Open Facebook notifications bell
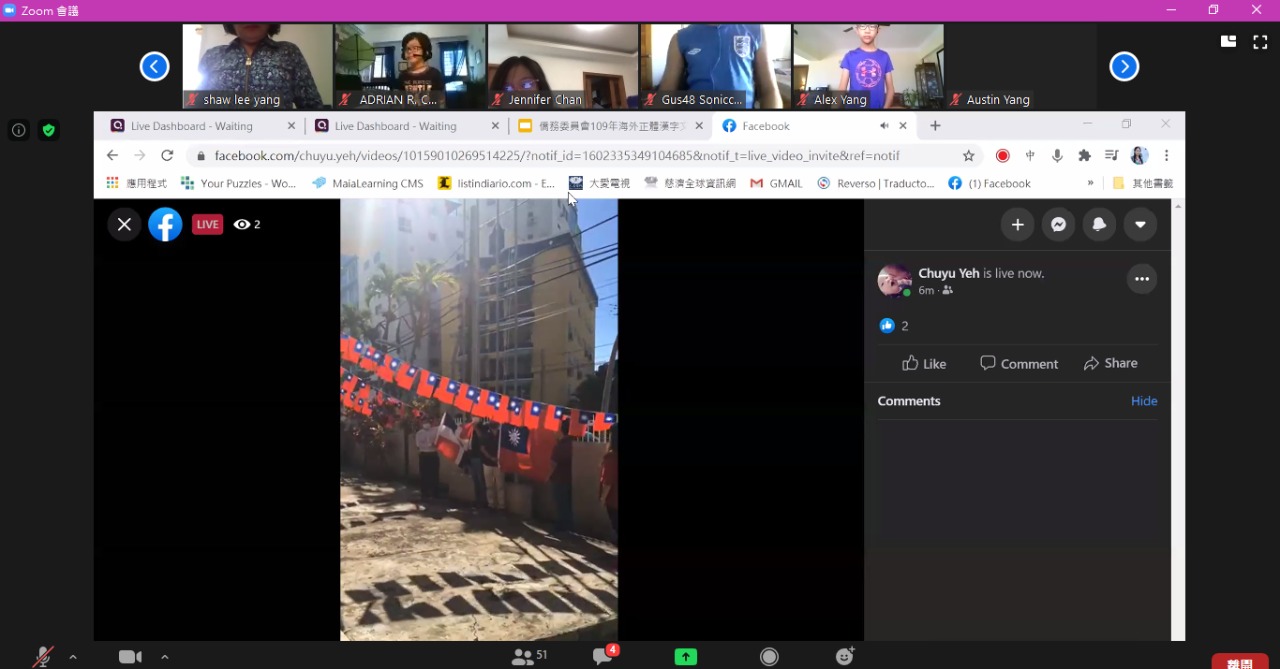This screenshot has height=669, width=1280. tap(1099, 224)
